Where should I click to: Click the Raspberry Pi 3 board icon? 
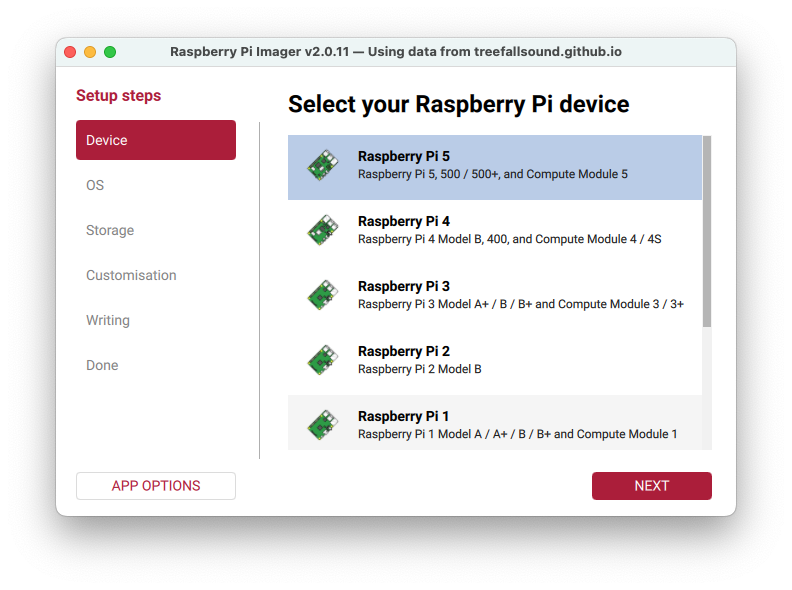click(x=323, y=295)
